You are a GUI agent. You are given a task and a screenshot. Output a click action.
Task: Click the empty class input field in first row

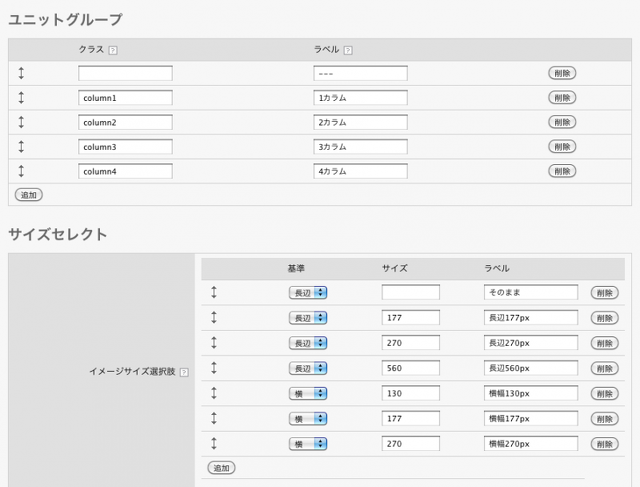point(125,74)
